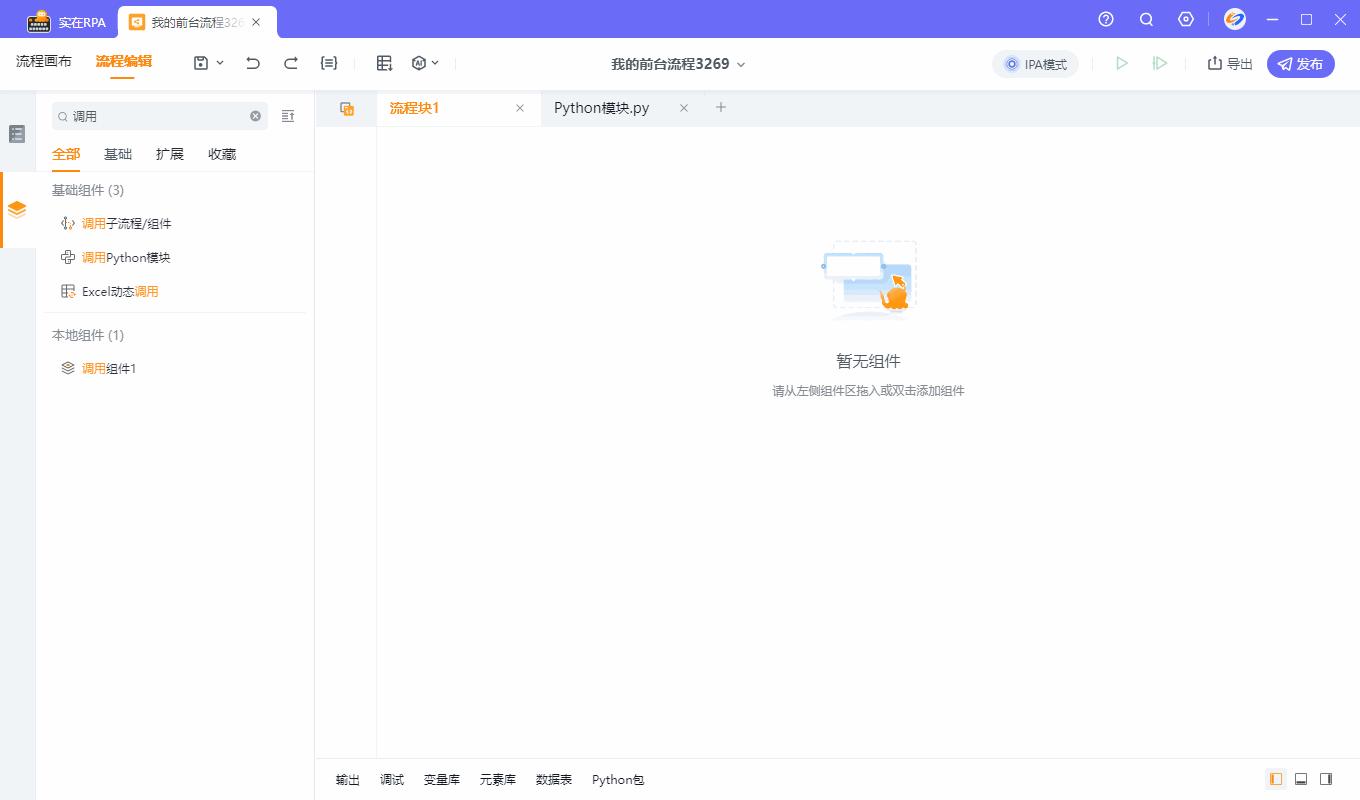The image size is (1360, 800).
Task: Expand the save button dropdown arrow
Action: [x=219, y=62]
